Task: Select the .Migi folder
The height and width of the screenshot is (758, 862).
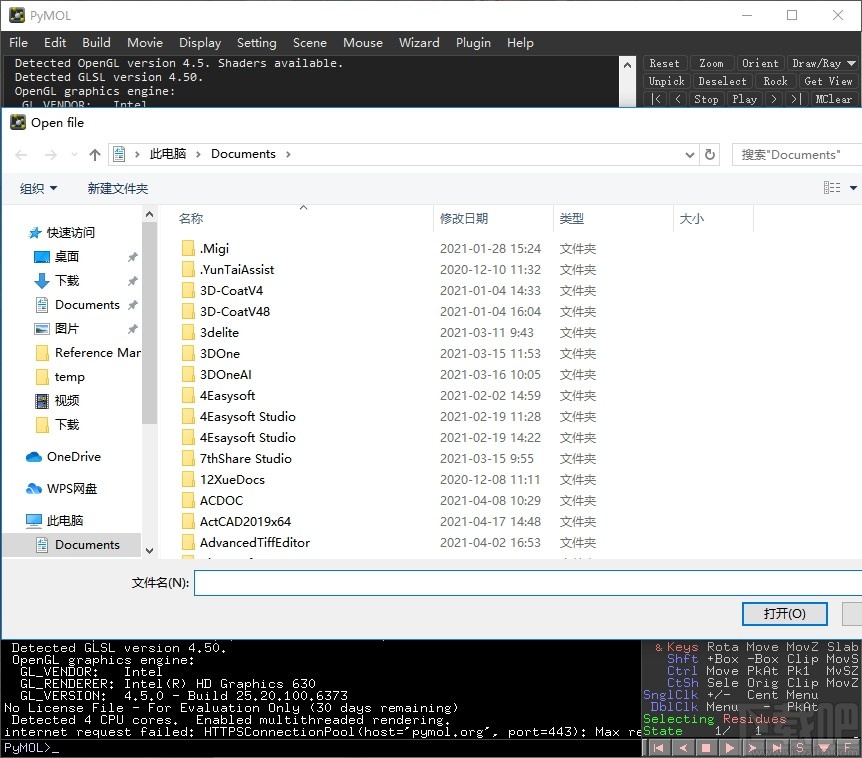Action: (x=214, y=248)
